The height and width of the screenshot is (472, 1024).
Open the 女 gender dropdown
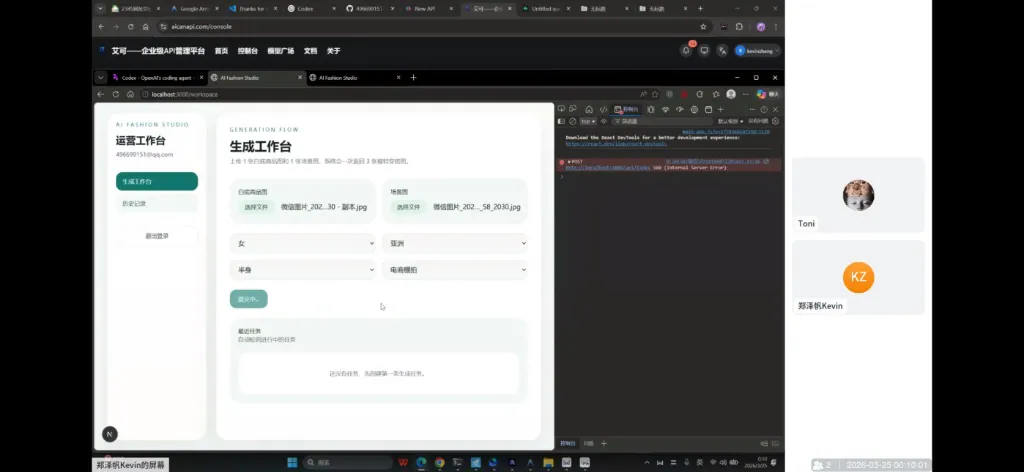302,244
